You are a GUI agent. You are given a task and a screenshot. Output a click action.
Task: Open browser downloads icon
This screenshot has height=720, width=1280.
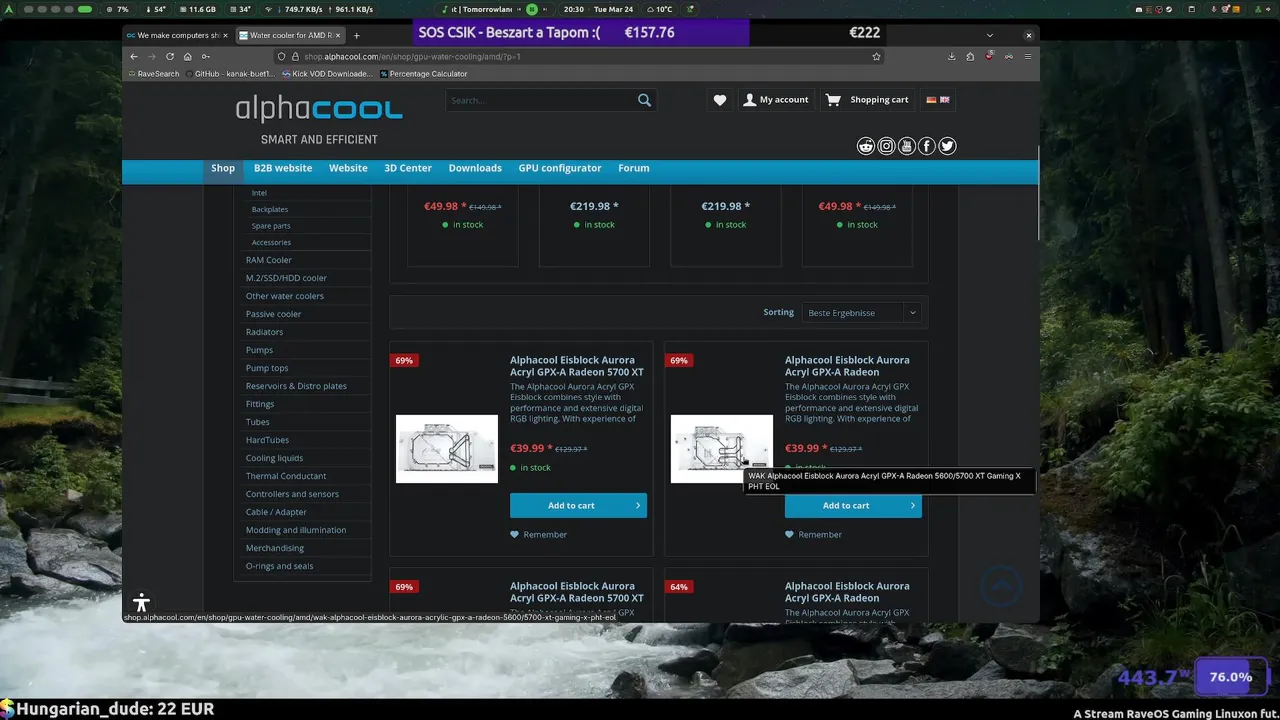pyautogui.click(x=951, y=56)
